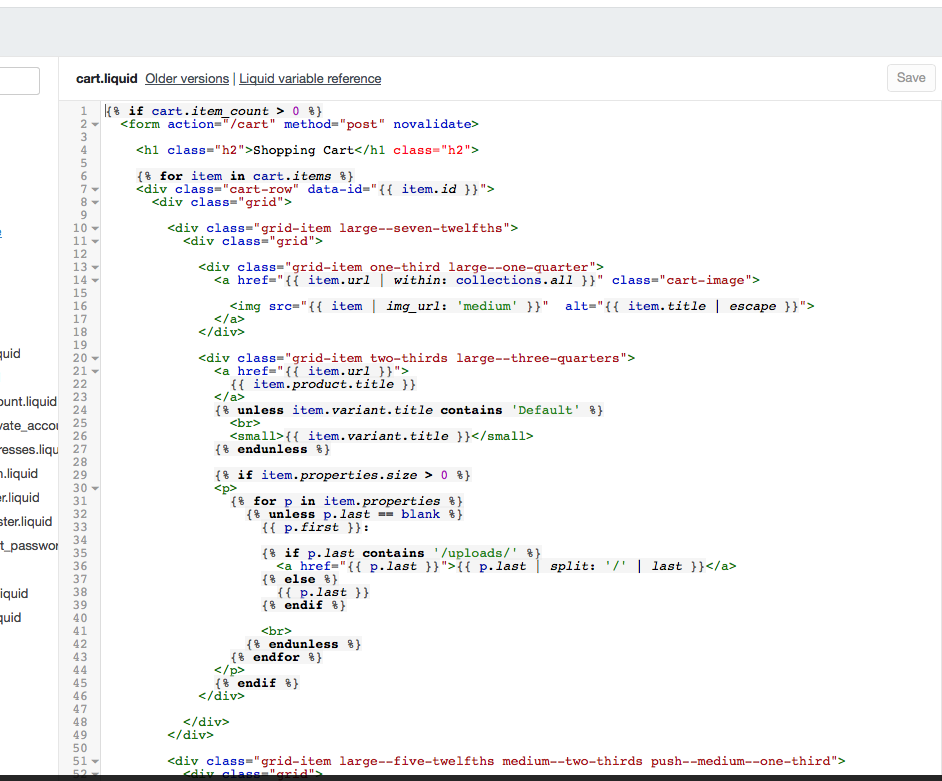Fold the cart-image anchor on line 14

(95, 280)
